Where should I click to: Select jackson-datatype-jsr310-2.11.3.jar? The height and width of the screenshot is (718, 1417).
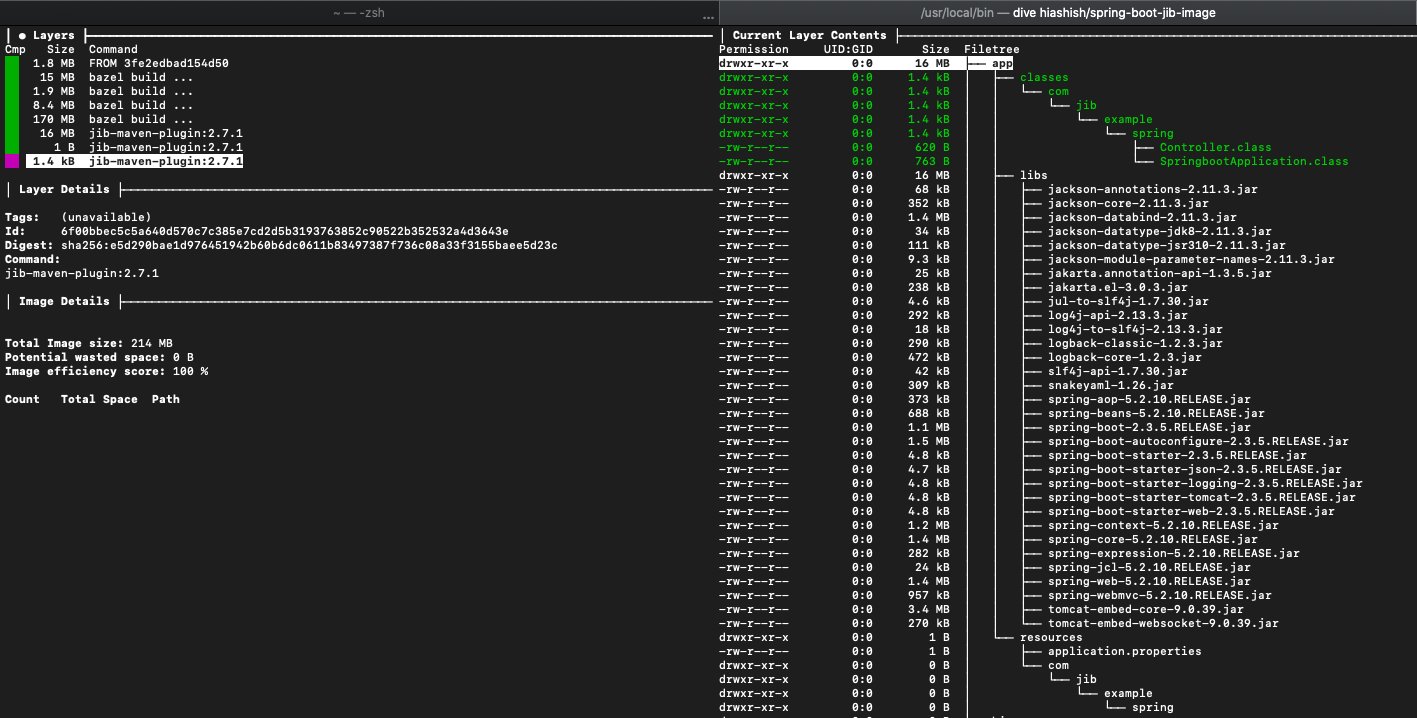(x=1167, y=245)
